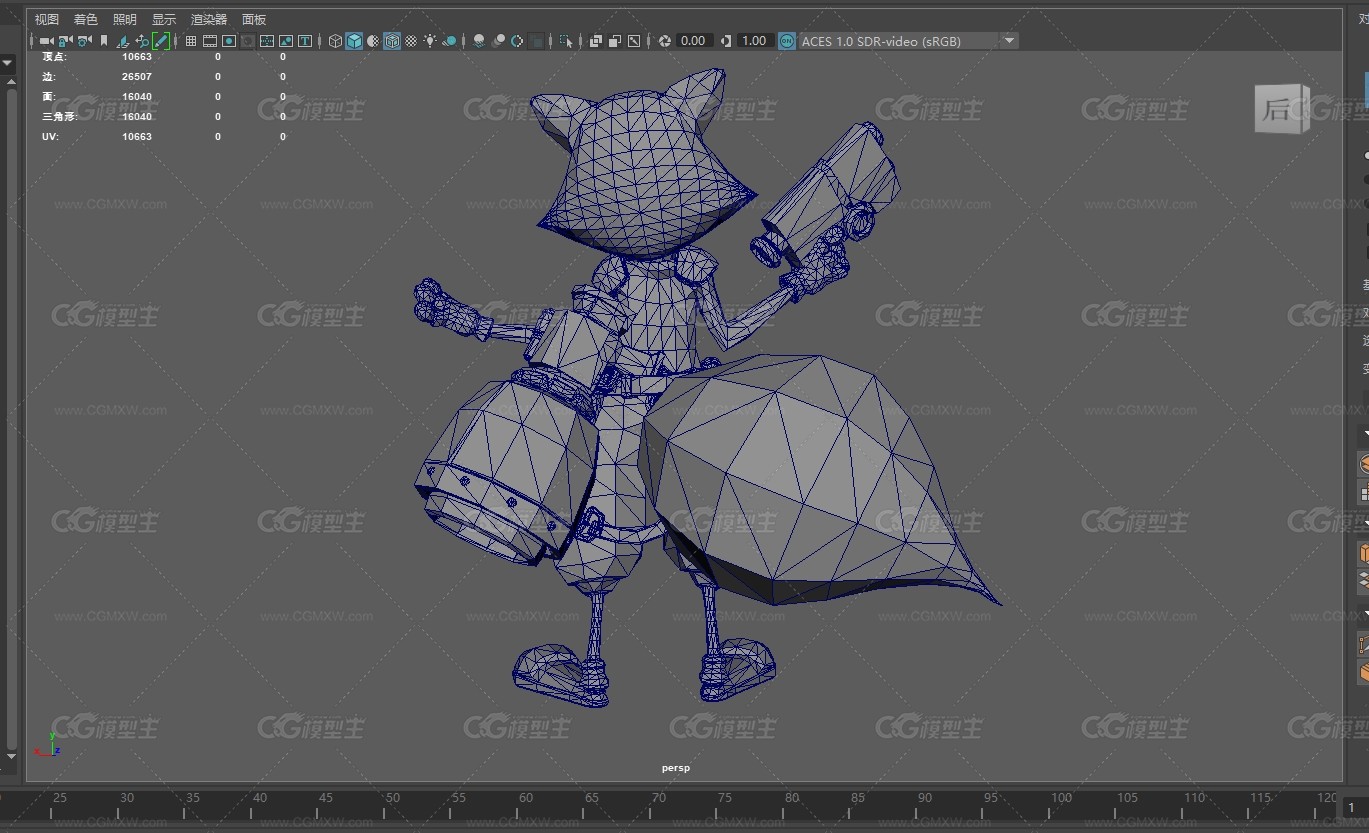Click the persp camera name label
This screenshot has height=833, width=1369.
click(676, 768)
